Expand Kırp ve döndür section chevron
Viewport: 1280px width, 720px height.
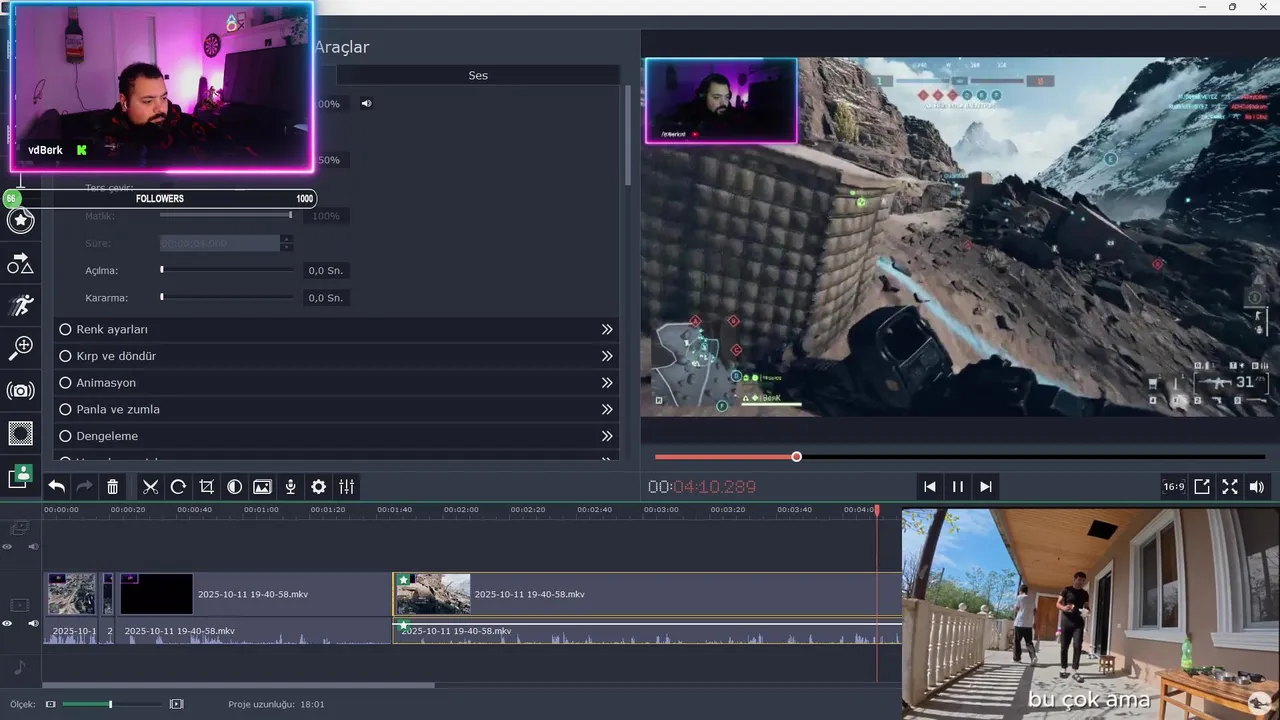pyautogui.click(x=607, y=356)
